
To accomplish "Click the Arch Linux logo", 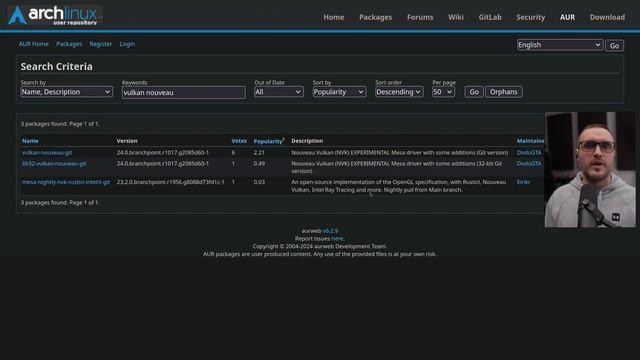I will click(x=54, y=15).
